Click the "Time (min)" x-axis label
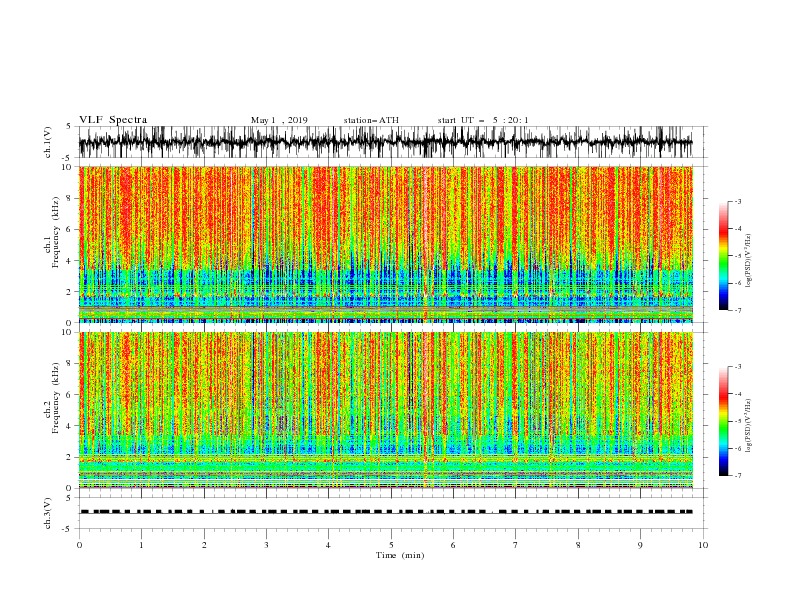This screenshot has height=612, width=792. click(x=400, y=555)
